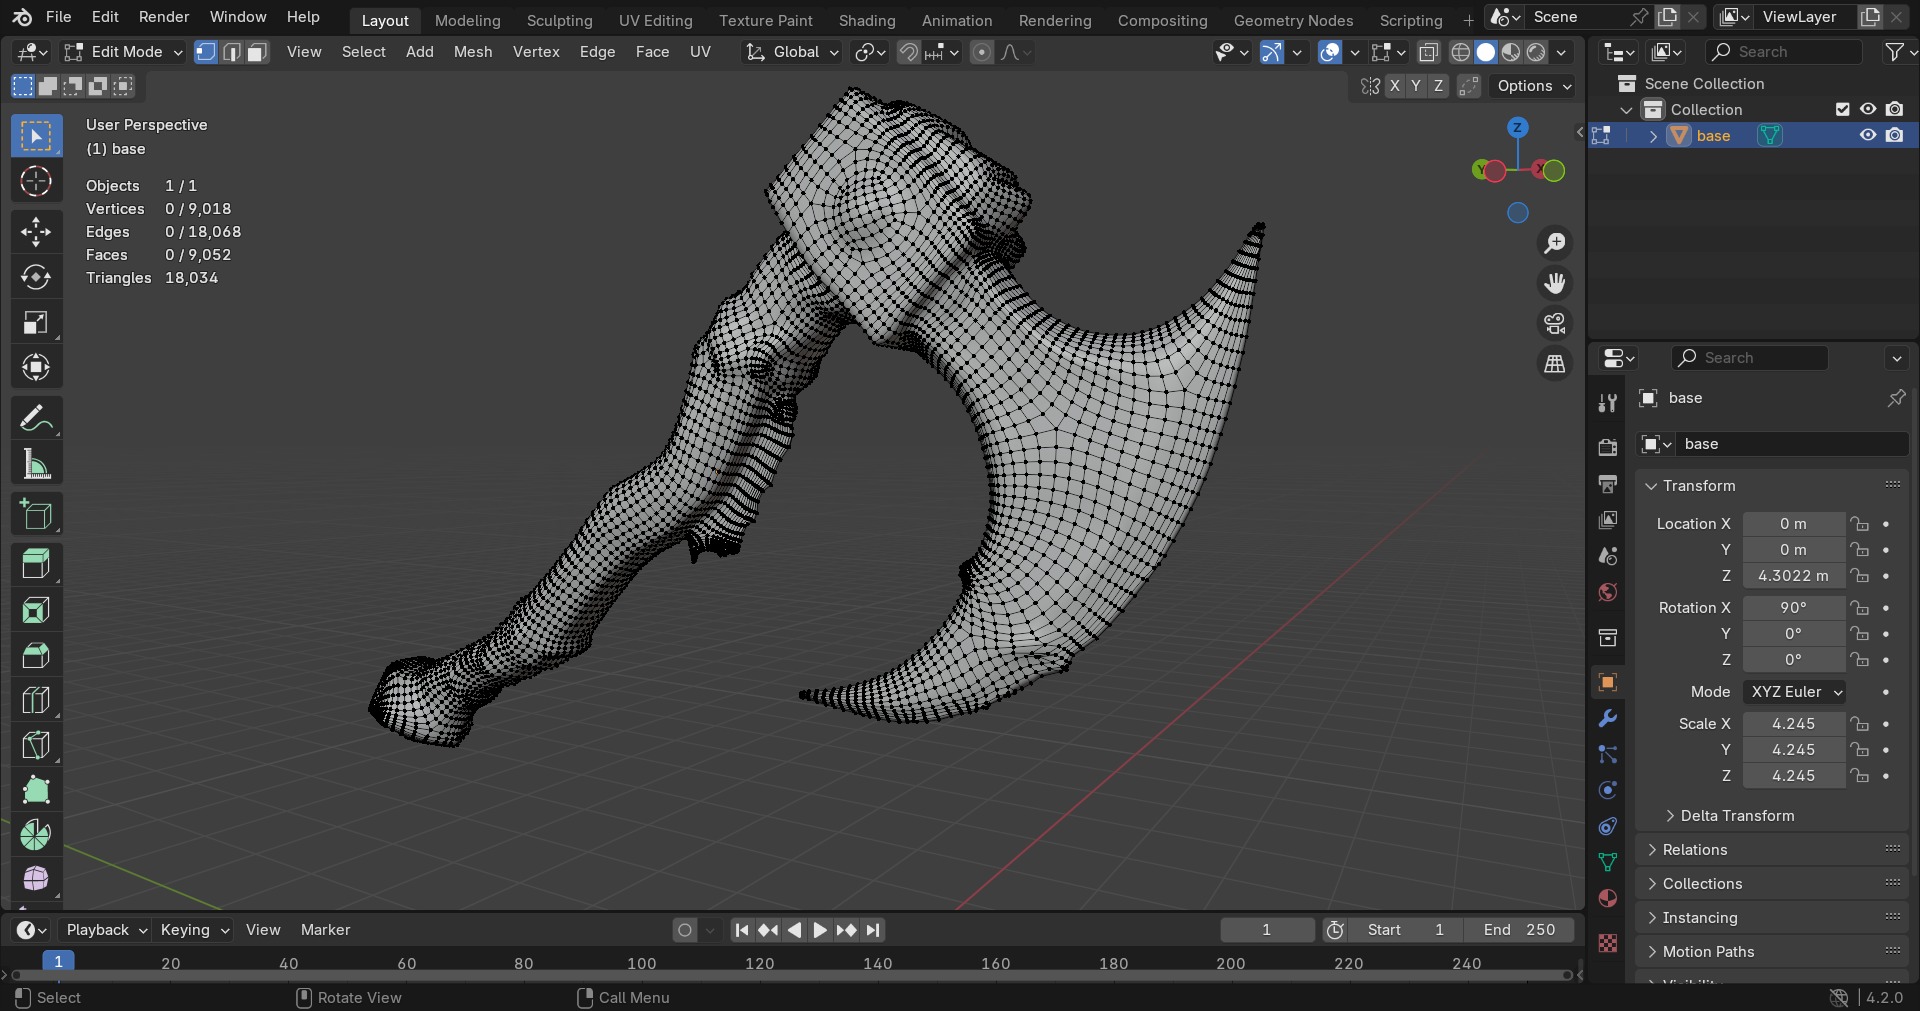Open the World properties tab icon
This screenshot has width=1920, height=1011.
pos(1608,592)
